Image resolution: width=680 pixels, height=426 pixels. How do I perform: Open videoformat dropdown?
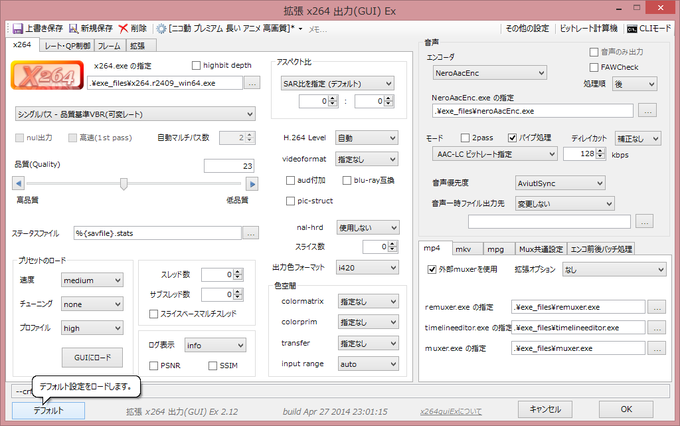tap(367, 159)
